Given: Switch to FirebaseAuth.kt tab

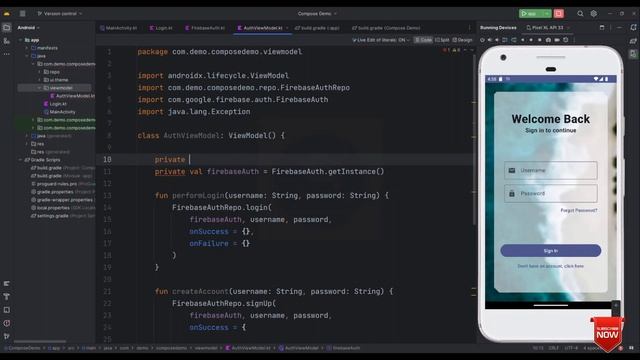Looking at the screenshot, I should 205,28.
